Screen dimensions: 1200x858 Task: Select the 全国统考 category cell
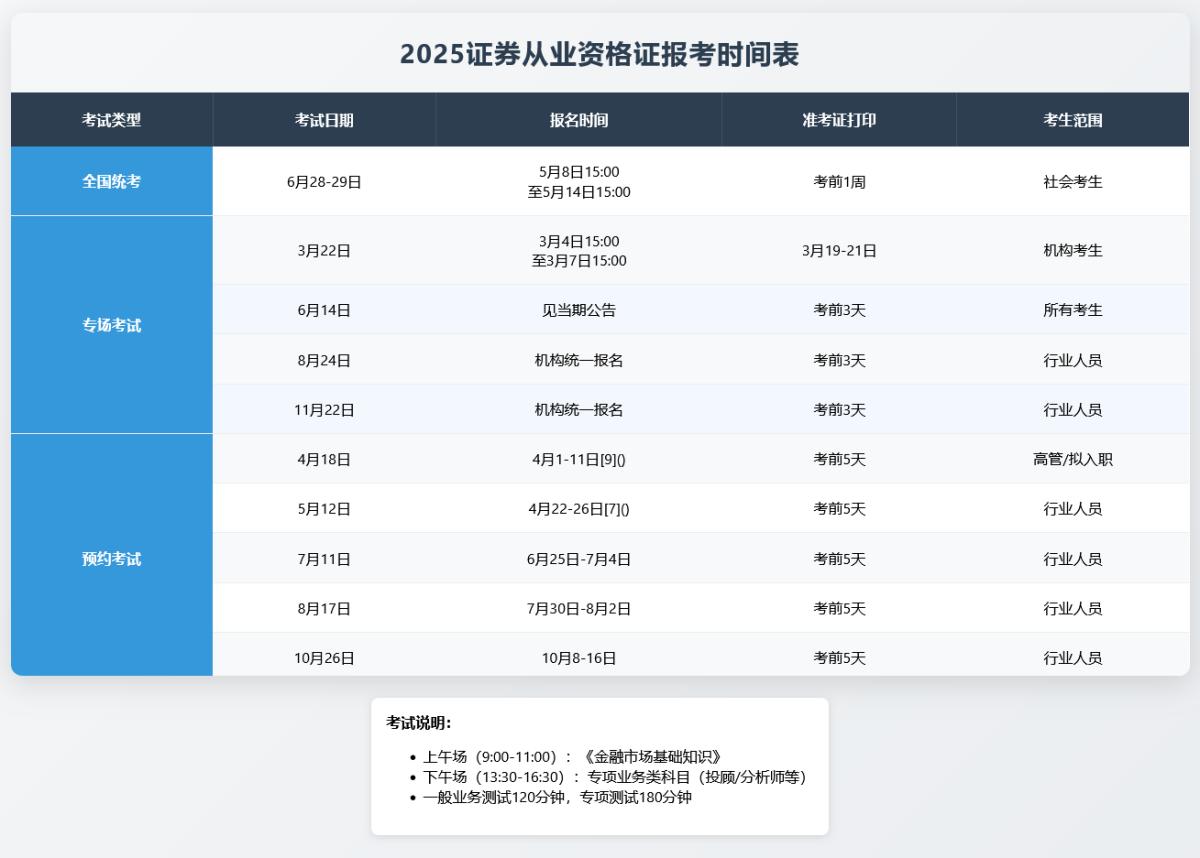pyautogui.click(x=112, y=180)
